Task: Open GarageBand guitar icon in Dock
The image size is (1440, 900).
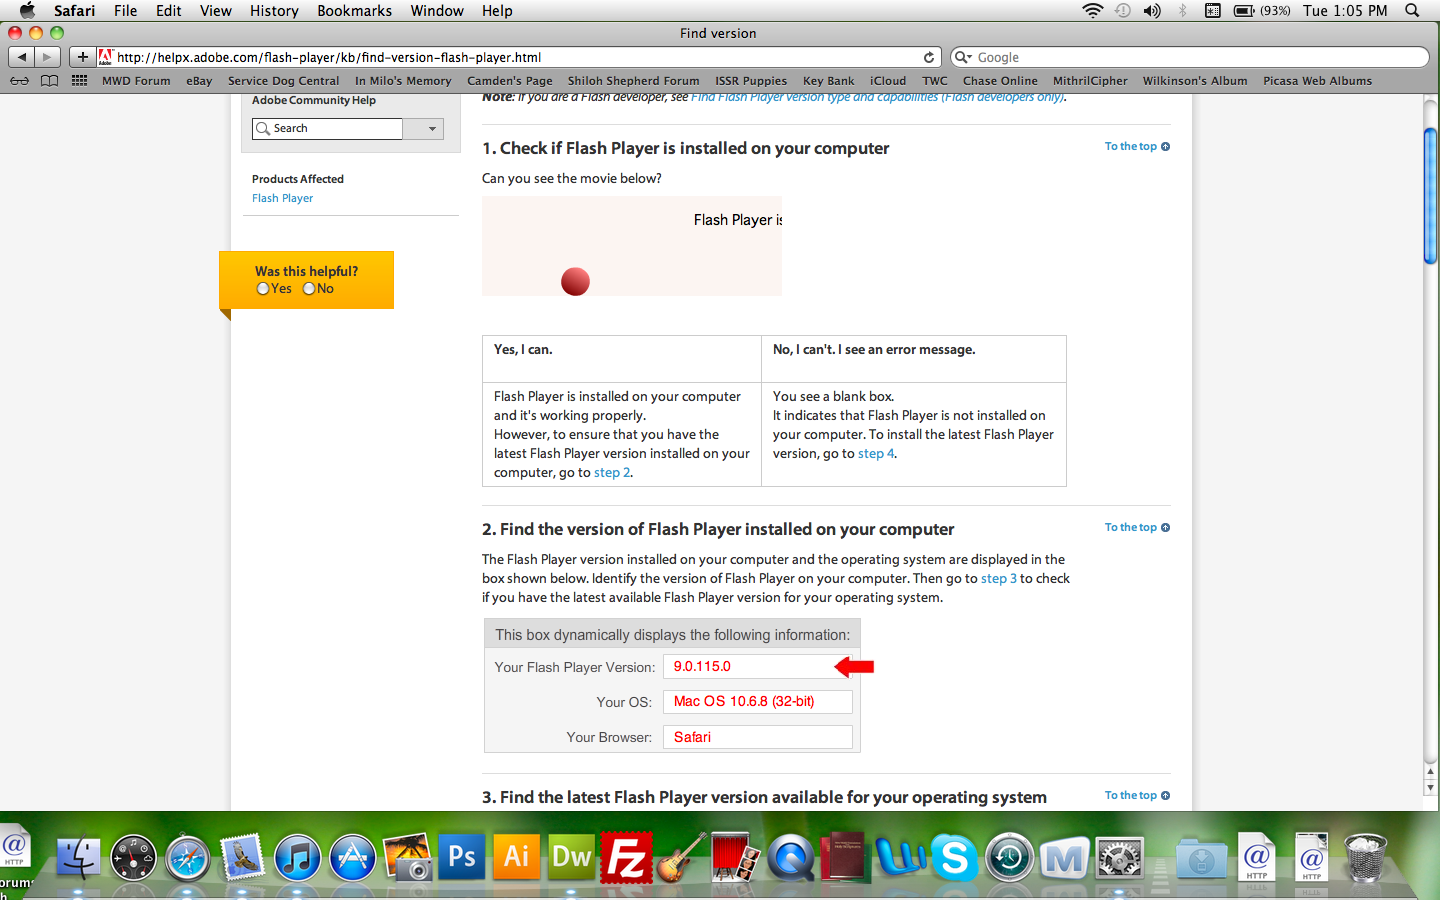Action: coord(681,858)
